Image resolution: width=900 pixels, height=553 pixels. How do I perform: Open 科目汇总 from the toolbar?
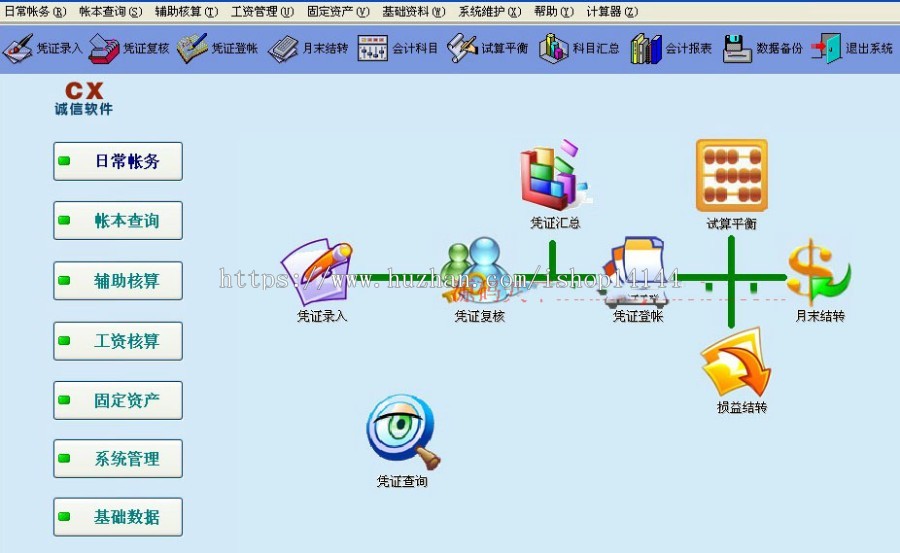click(579, 48)
